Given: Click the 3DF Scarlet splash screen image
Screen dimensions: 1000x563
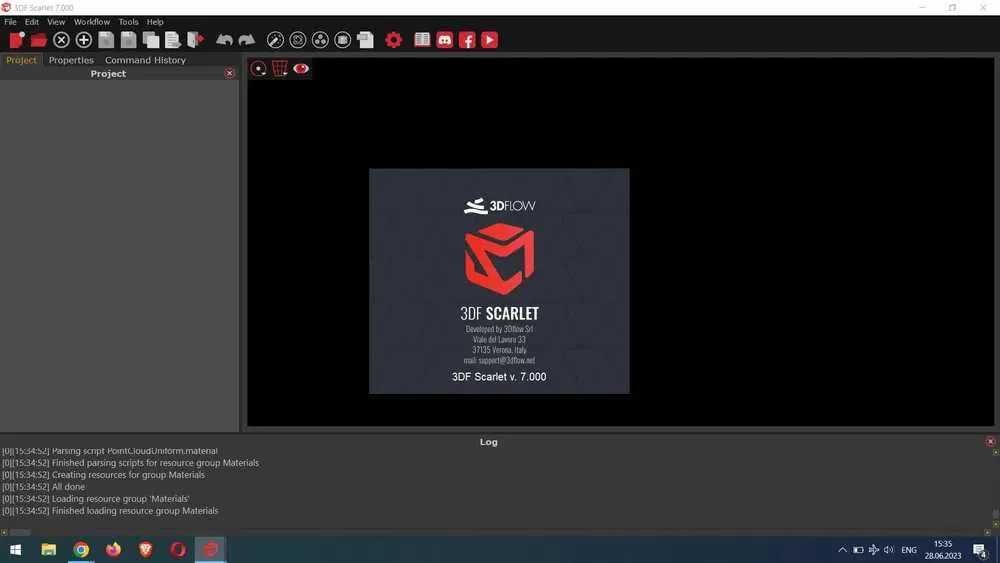Looking at the screenshot, I should click(x=499, y=281).
